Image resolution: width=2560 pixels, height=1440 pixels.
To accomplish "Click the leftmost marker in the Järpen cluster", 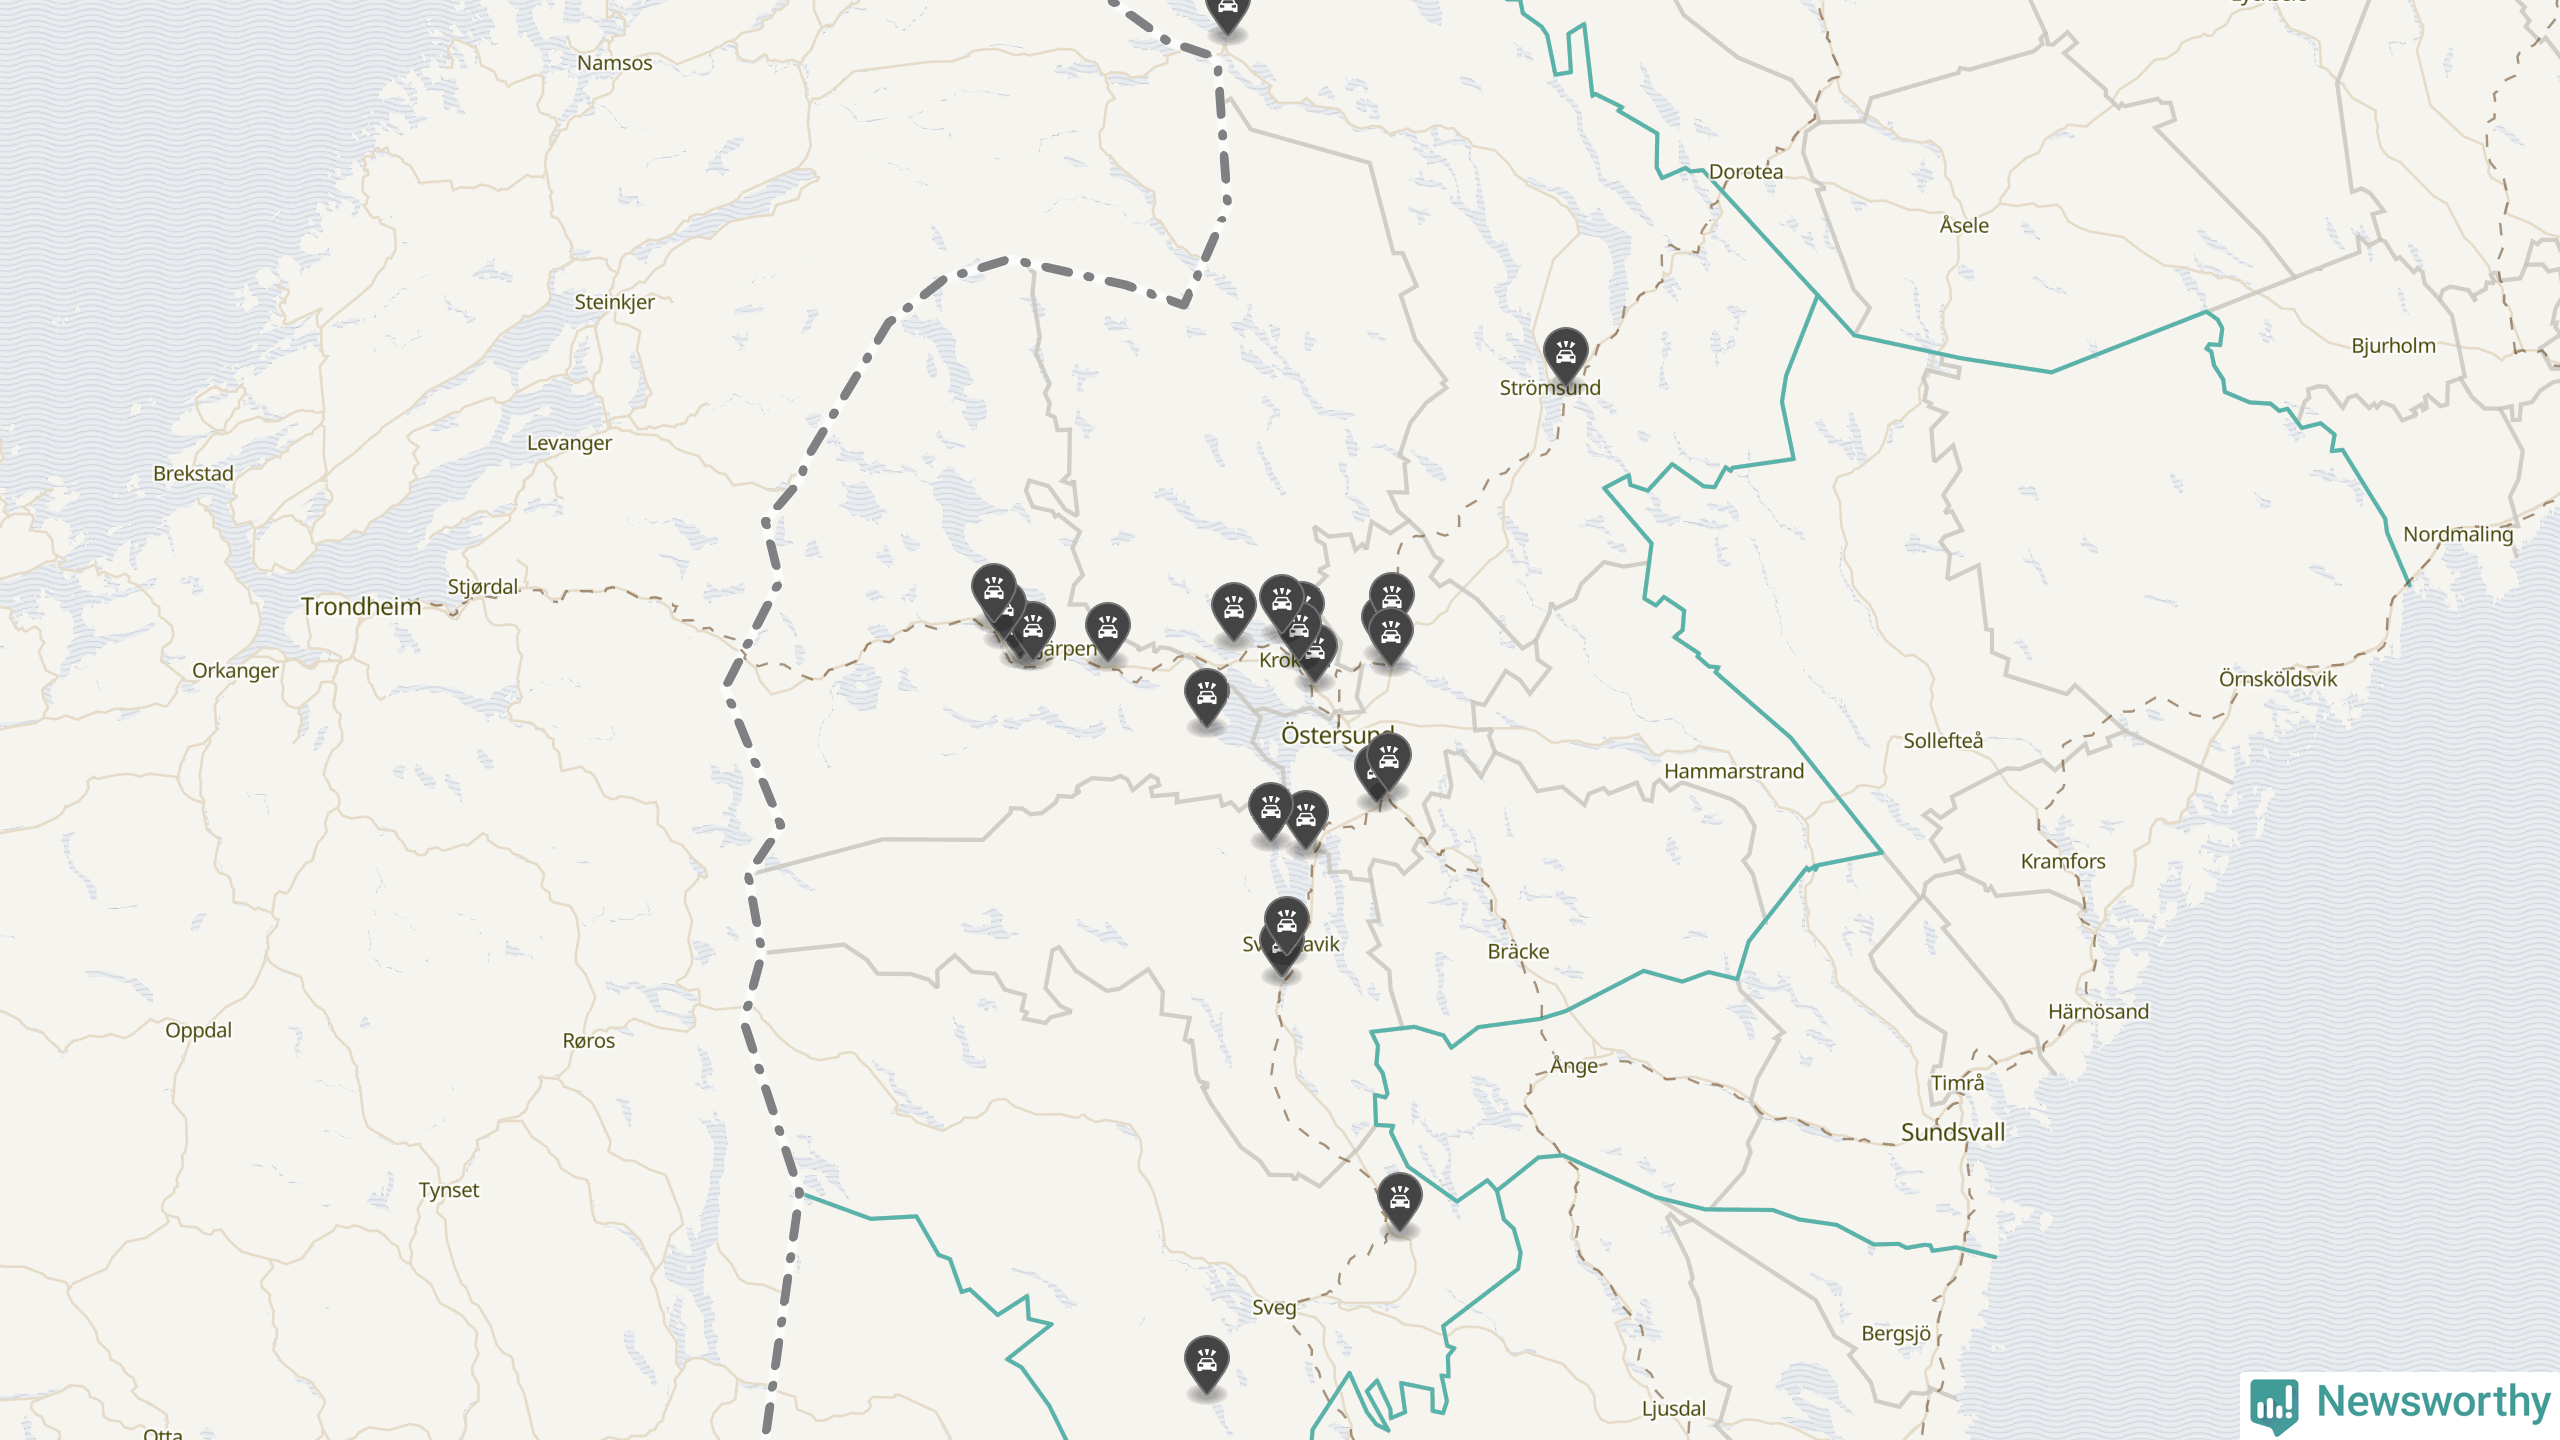I will [993, 592].
